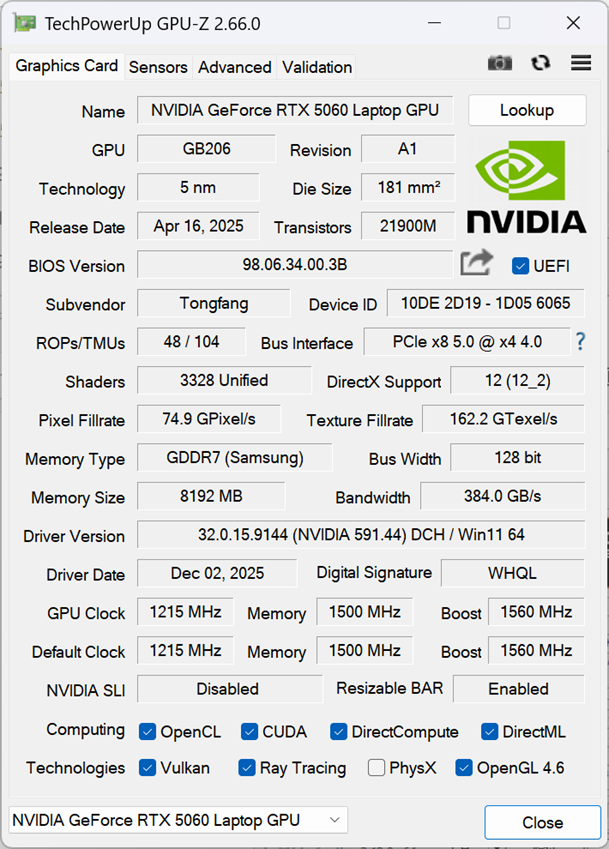The height and width of the screenshot is (849, 609).
Task: Open the hamburger menu icon
Action: pos(581,63)
